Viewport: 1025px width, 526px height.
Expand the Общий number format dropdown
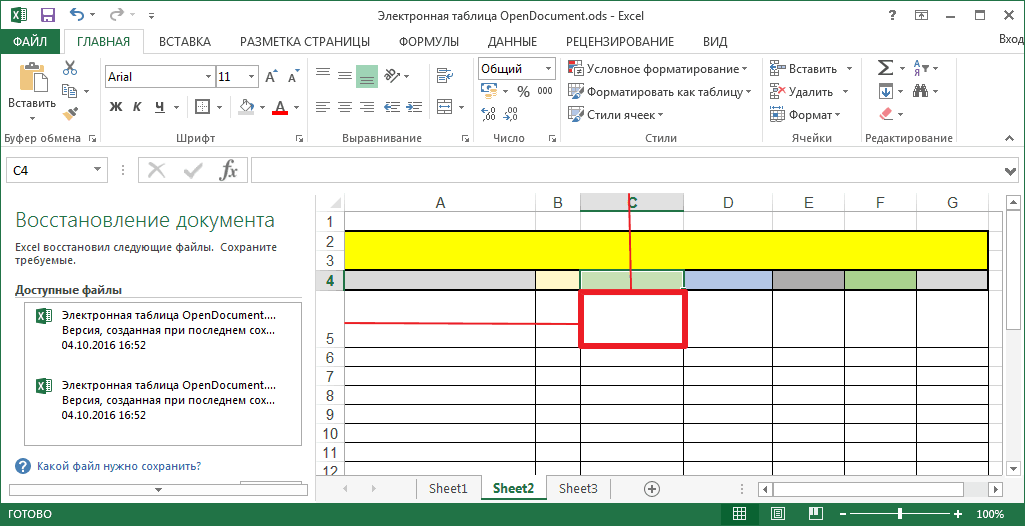(x=548, y=69)
